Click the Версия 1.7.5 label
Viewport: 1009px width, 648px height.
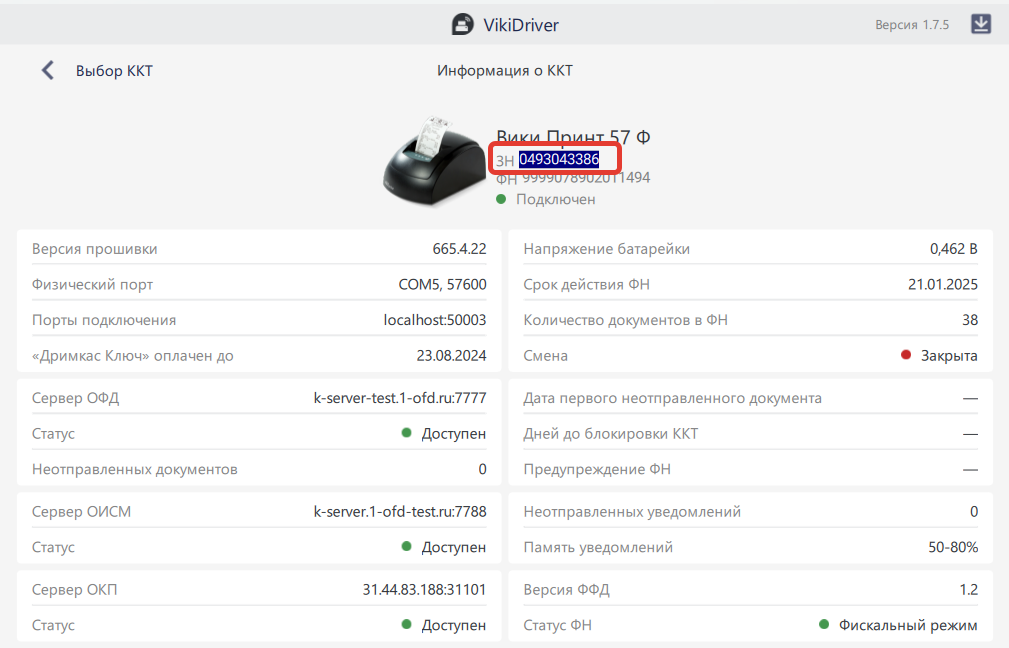912,25
